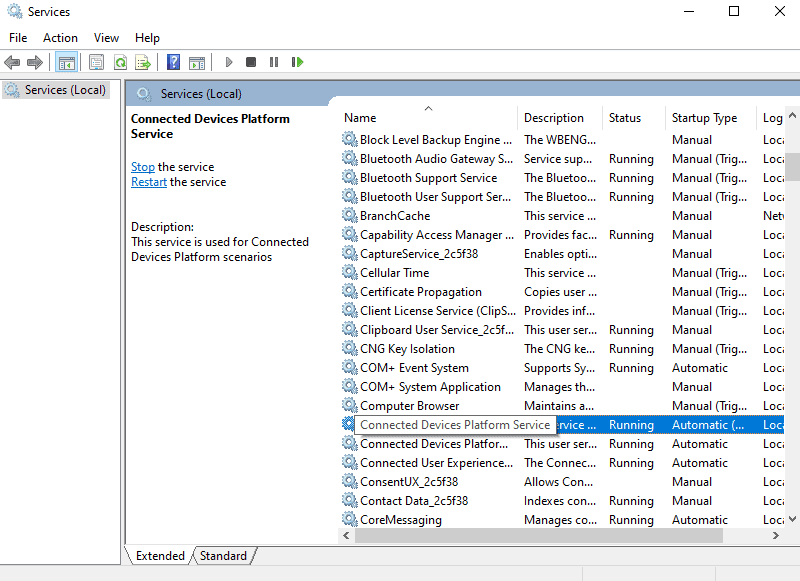Image resolution: width=800 pixels, height=581 pixels.
Task: Click the blue Help toolbar icon
Action: click(174, 62)
